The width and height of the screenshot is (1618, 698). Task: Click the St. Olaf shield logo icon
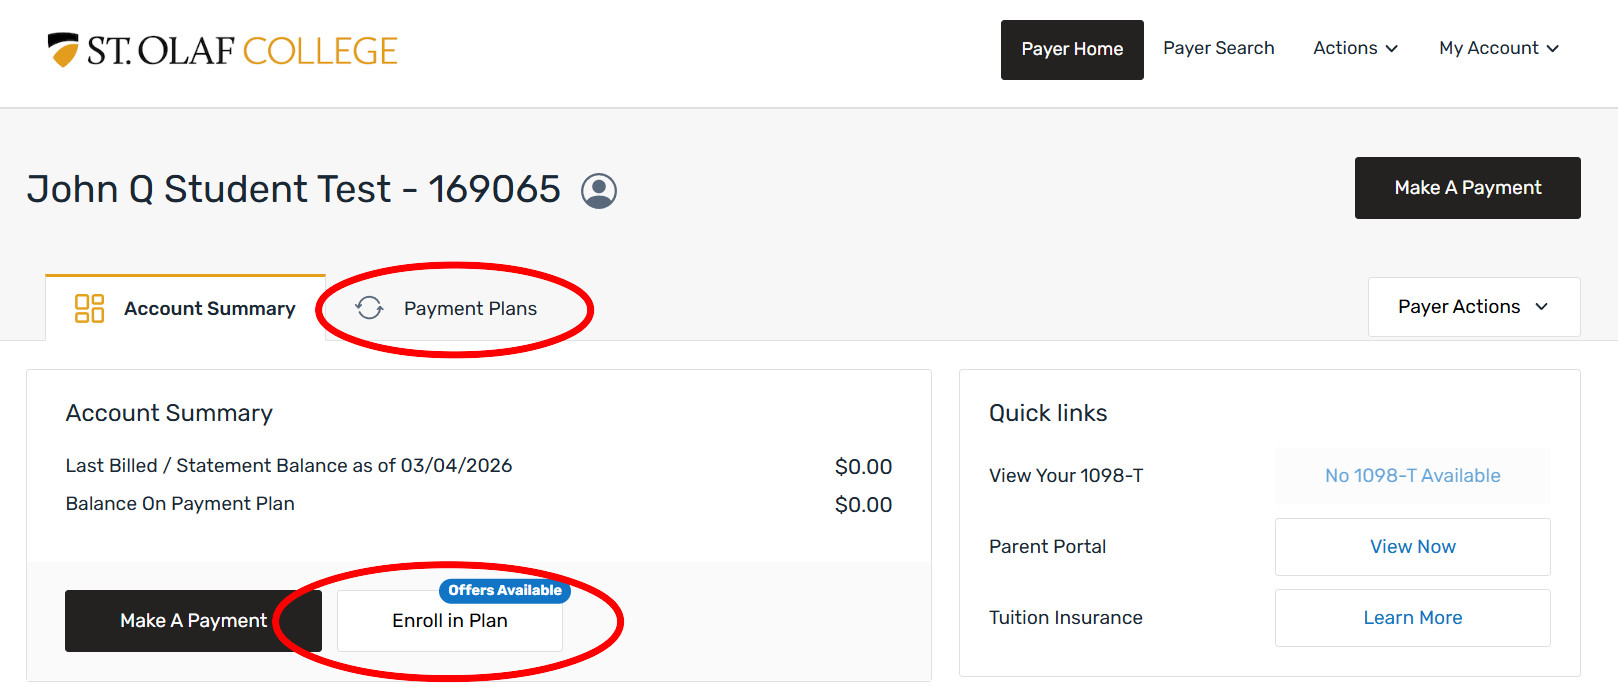[x=63, y=49]
